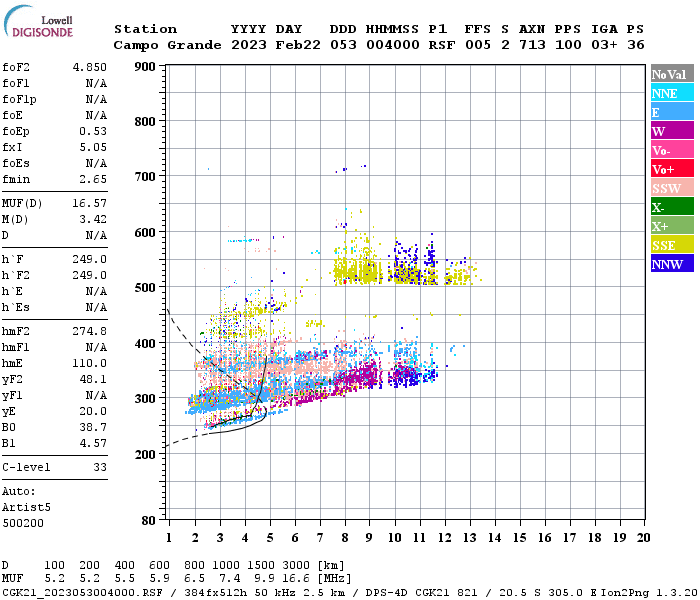
Task: Click the year 2023 in header
Action: click(x=249, y=45)
